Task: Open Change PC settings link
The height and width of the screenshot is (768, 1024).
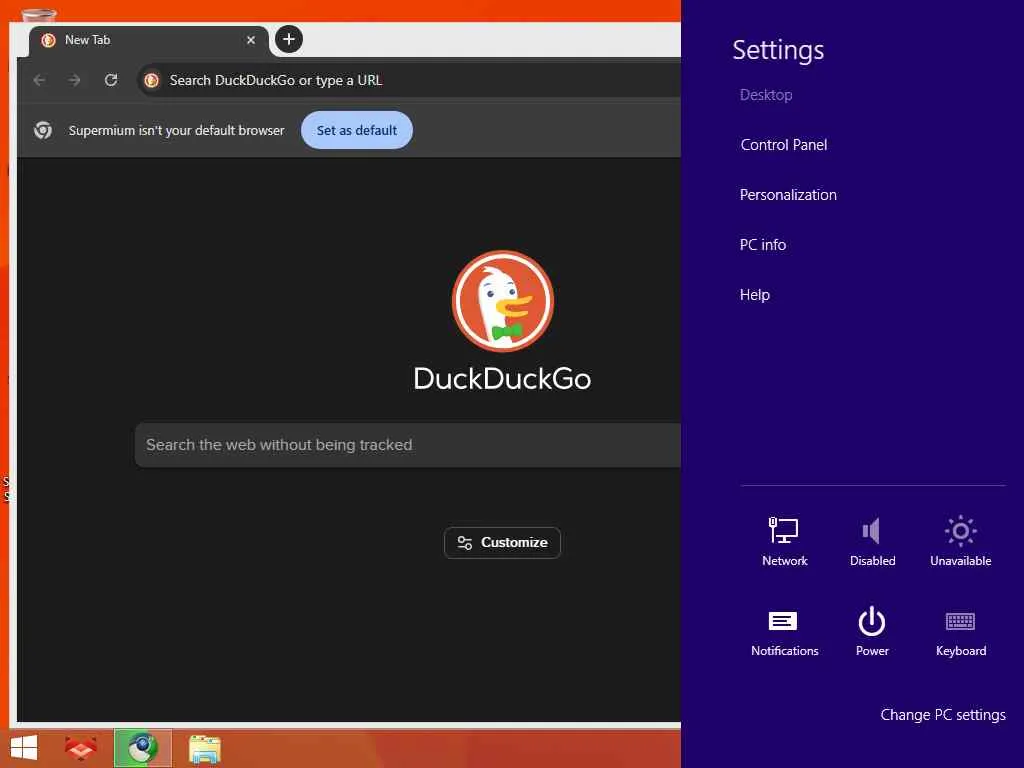Action: (942, 714)
